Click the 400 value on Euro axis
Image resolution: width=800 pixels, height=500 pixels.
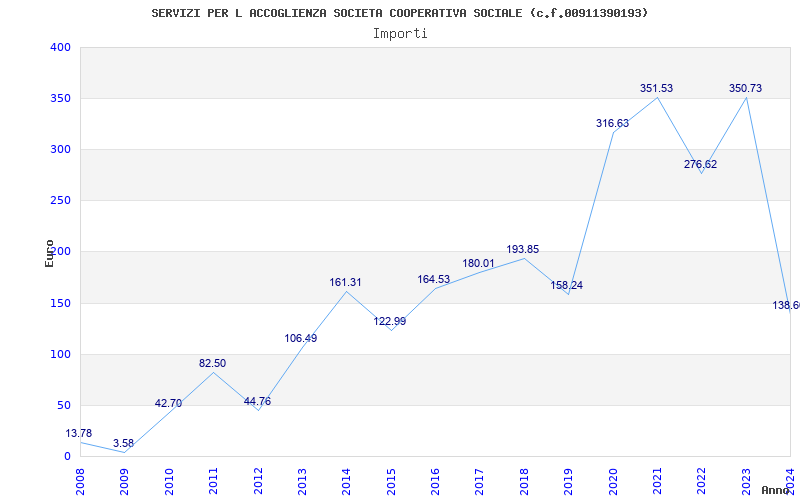[60, 47]
